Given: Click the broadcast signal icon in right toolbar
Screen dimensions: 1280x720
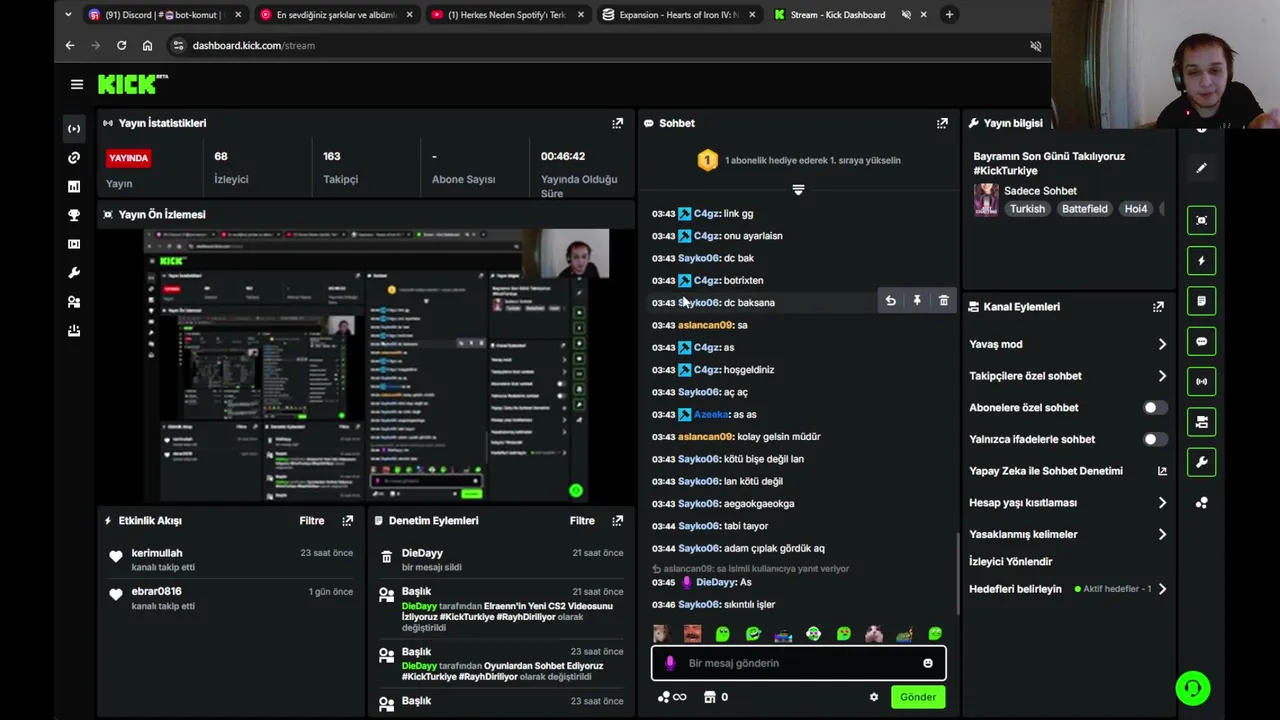Looking at the screenshot, I should point(1201,381).
